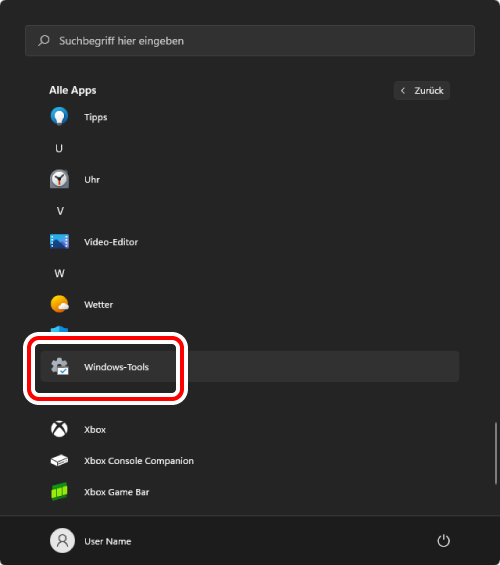
Task: Launch the Uhr clock app icon
Action: tap(59, 179)
